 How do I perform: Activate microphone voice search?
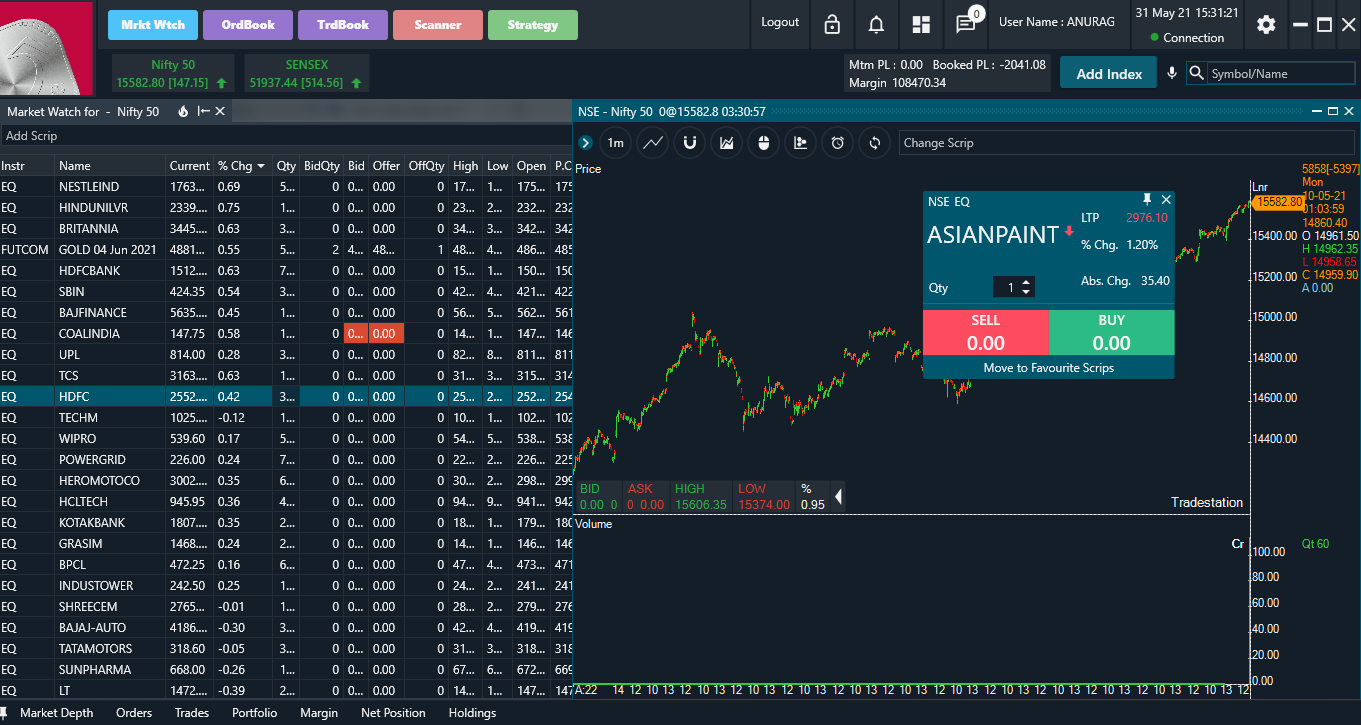coord(1172,73)
